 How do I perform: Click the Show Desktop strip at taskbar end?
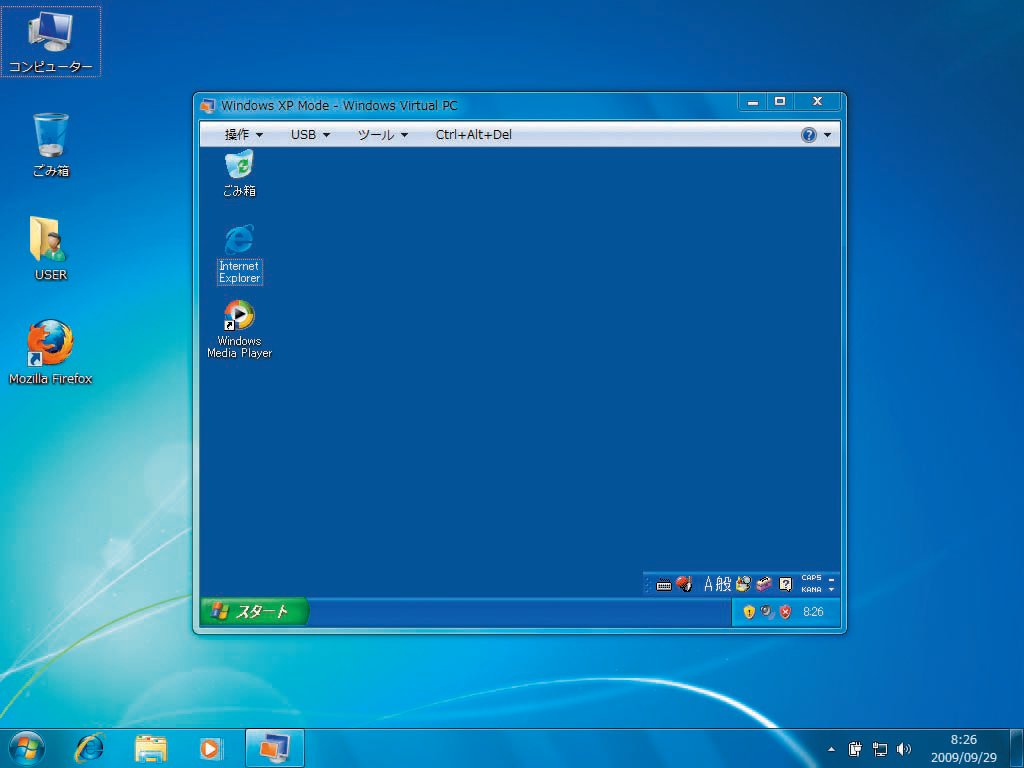pyautogui.click(x=1017, y=748)
